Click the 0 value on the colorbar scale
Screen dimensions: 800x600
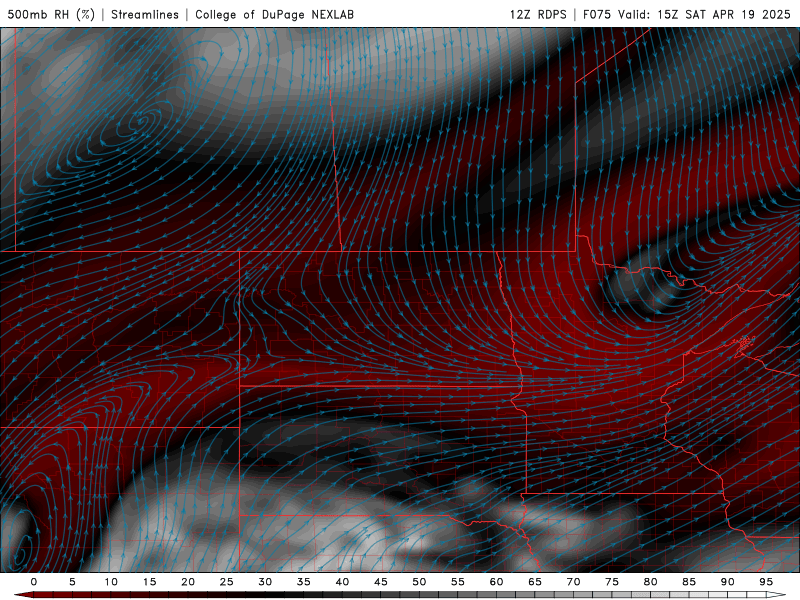pos(34,582)
